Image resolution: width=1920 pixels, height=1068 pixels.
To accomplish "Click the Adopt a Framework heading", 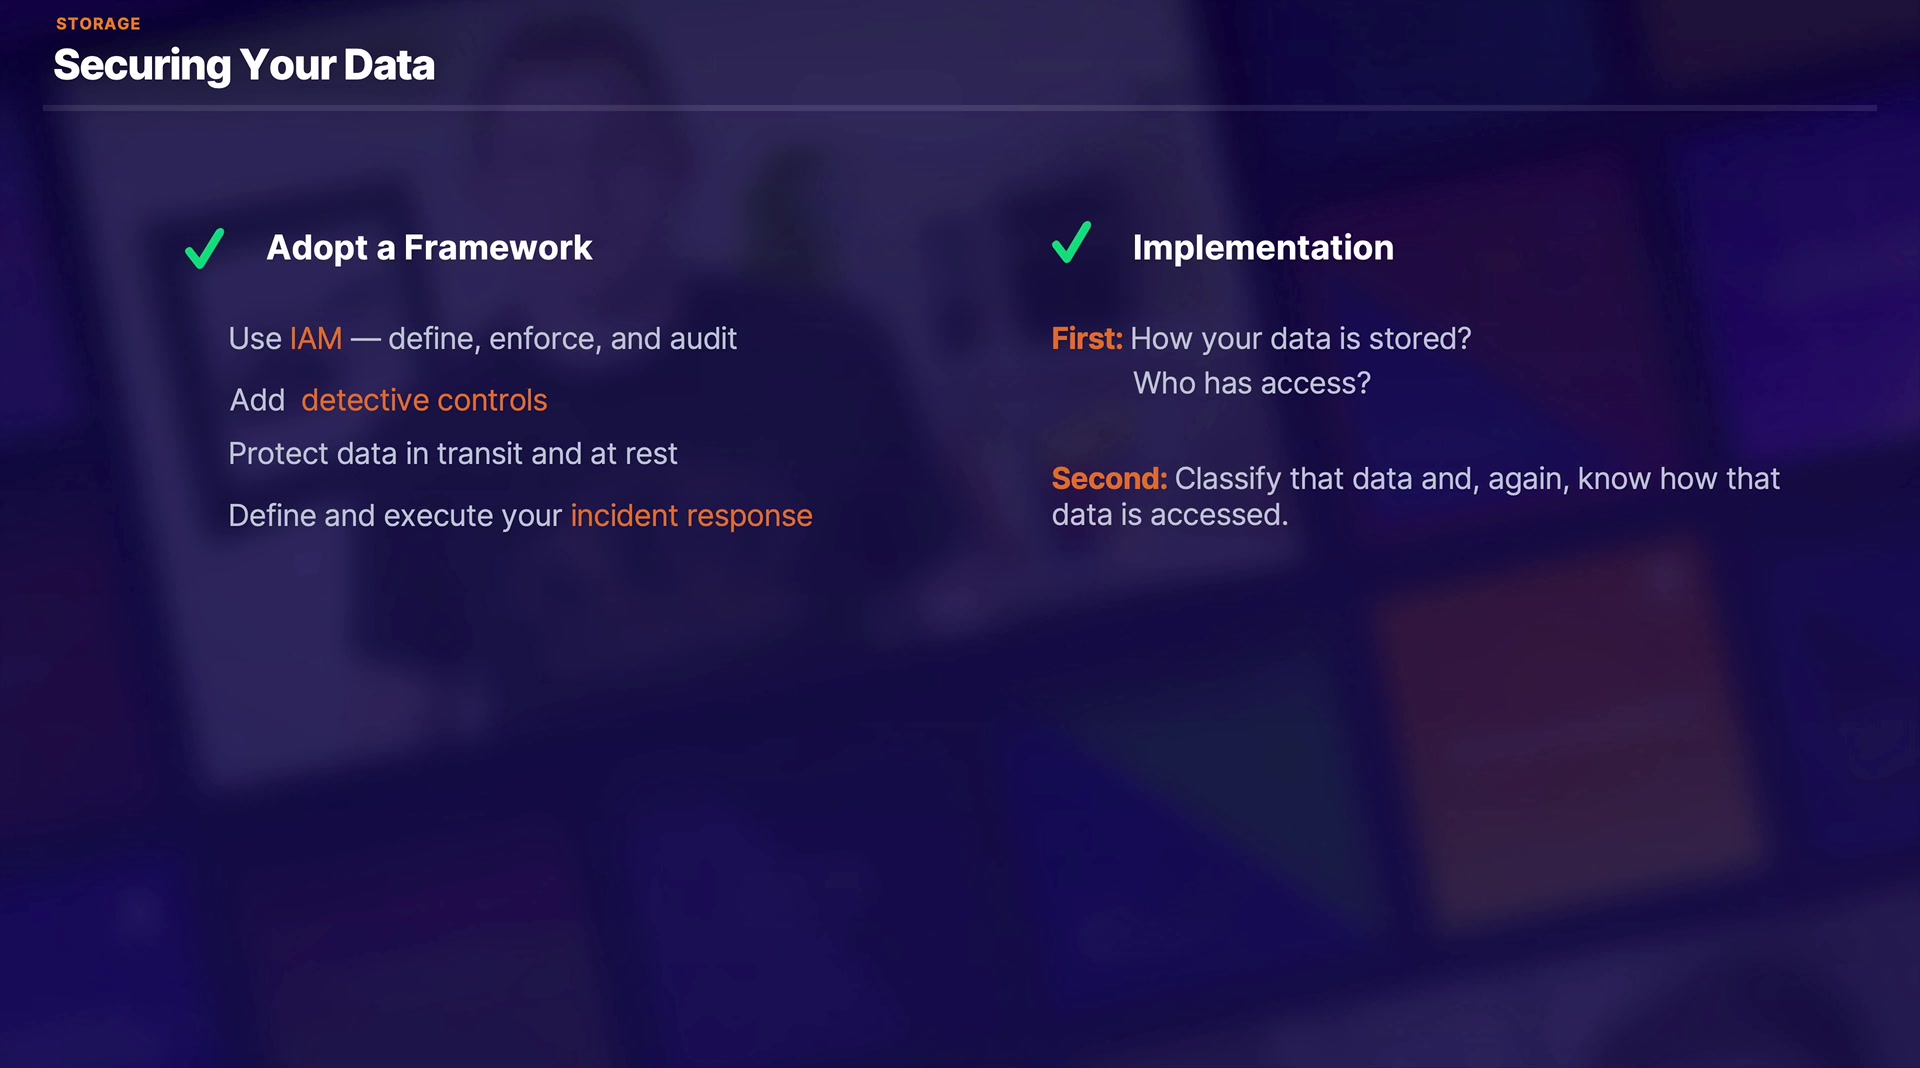I will click(429, 247).
